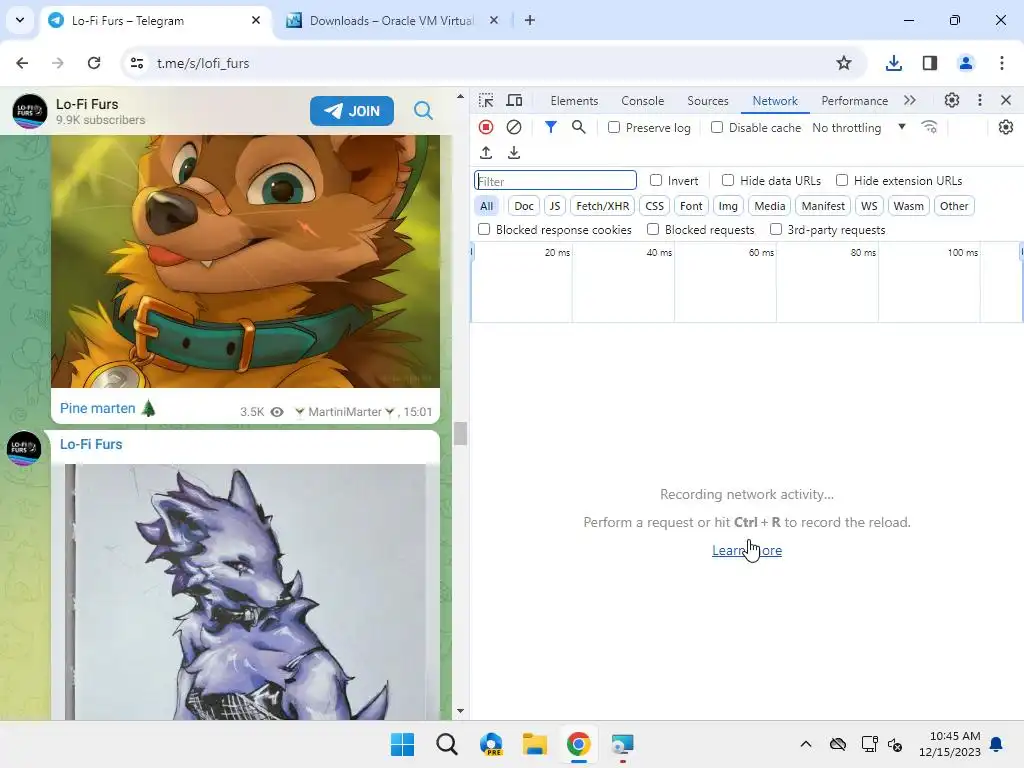
Task: Enable Preserve log checkbox
Action: pos(614,127)
